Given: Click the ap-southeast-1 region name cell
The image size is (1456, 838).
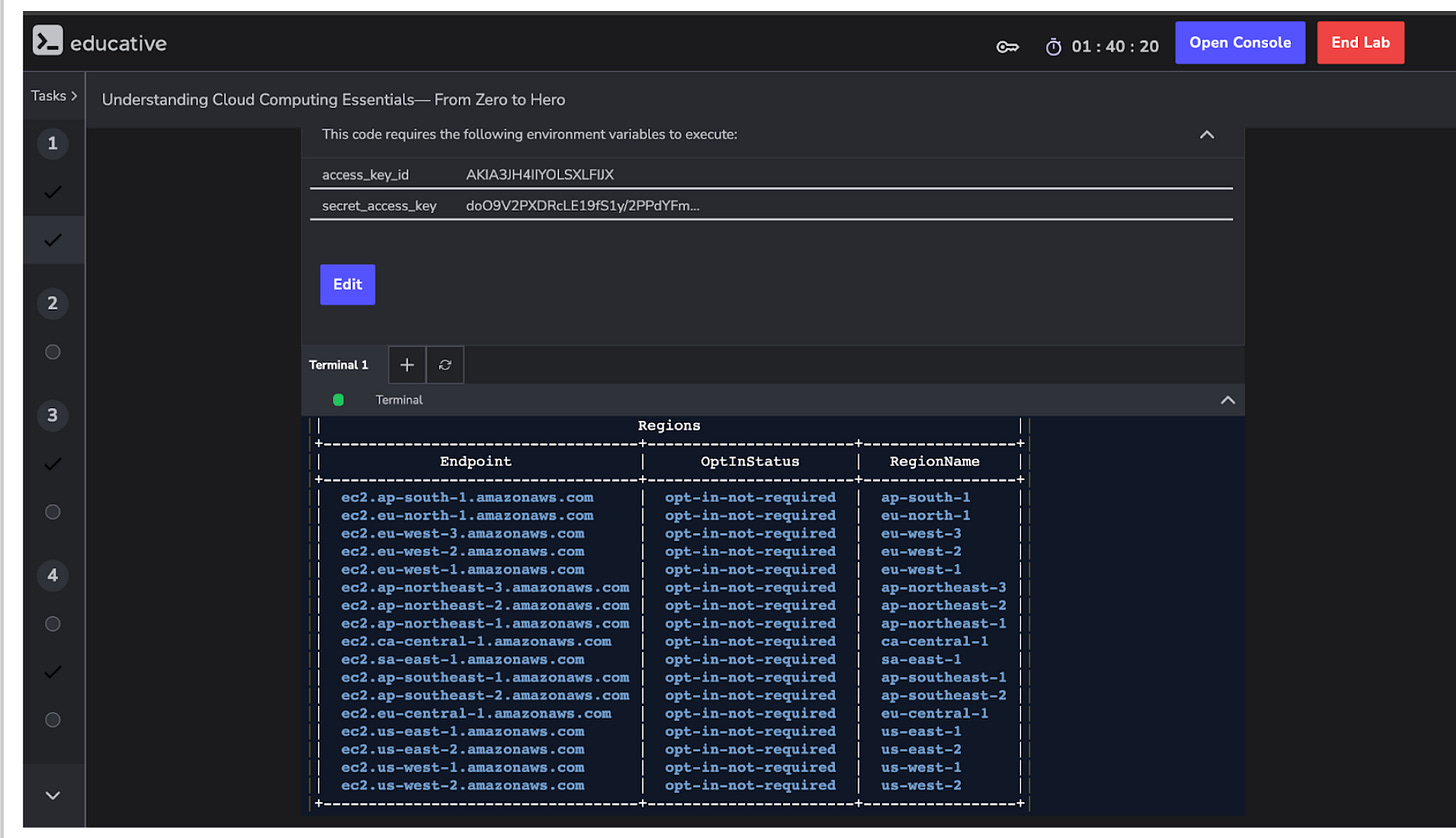Looking at the screenshot, I should pos(944,678).
